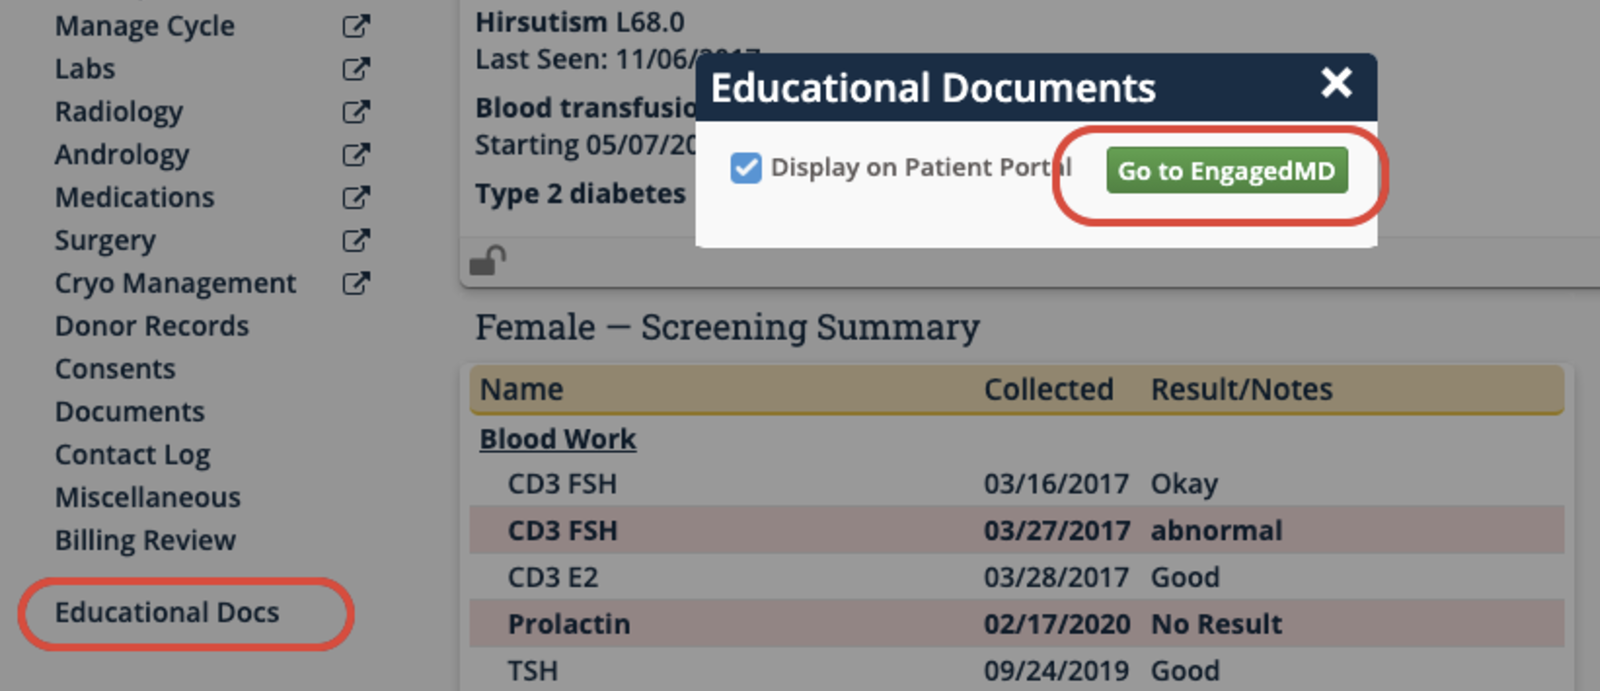This screenshot has width=1600, height=691.
Task: Open Educational Docs in sidebar
Action: coord(167,613)
